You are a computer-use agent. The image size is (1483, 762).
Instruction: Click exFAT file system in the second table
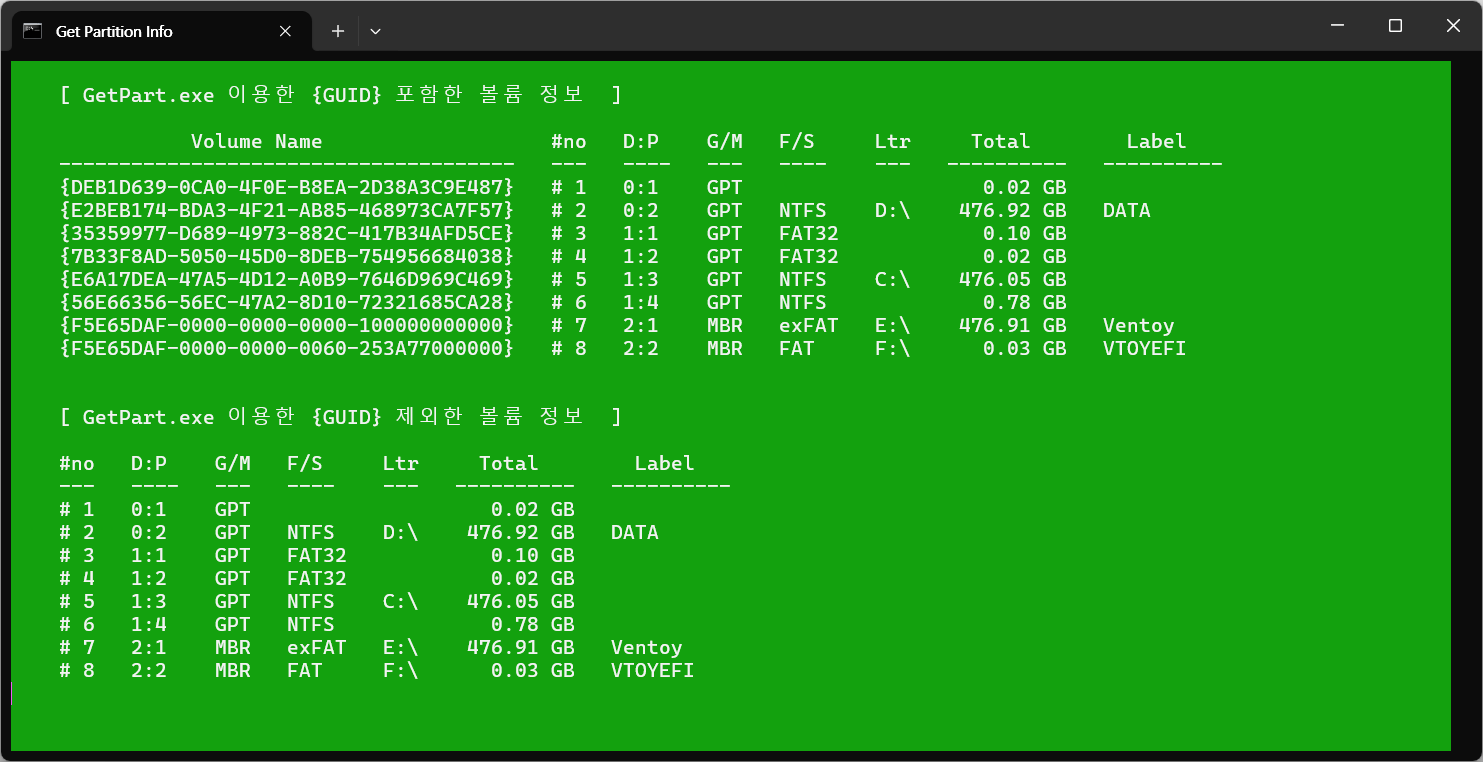317,647
